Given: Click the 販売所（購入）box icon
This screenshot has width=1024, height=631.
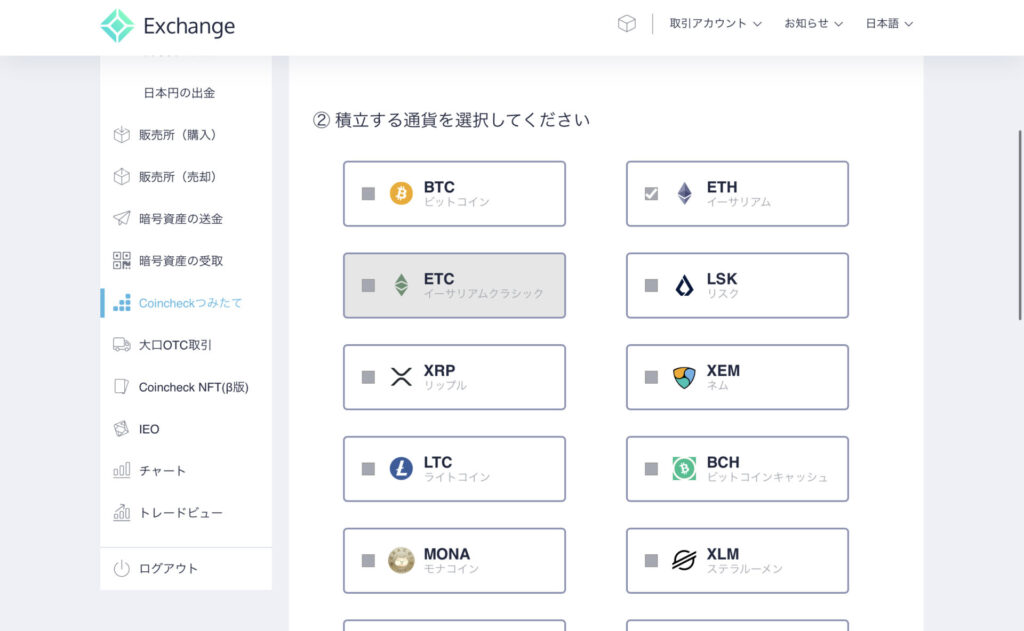Looking at the screenshot, I should [121, 135].
